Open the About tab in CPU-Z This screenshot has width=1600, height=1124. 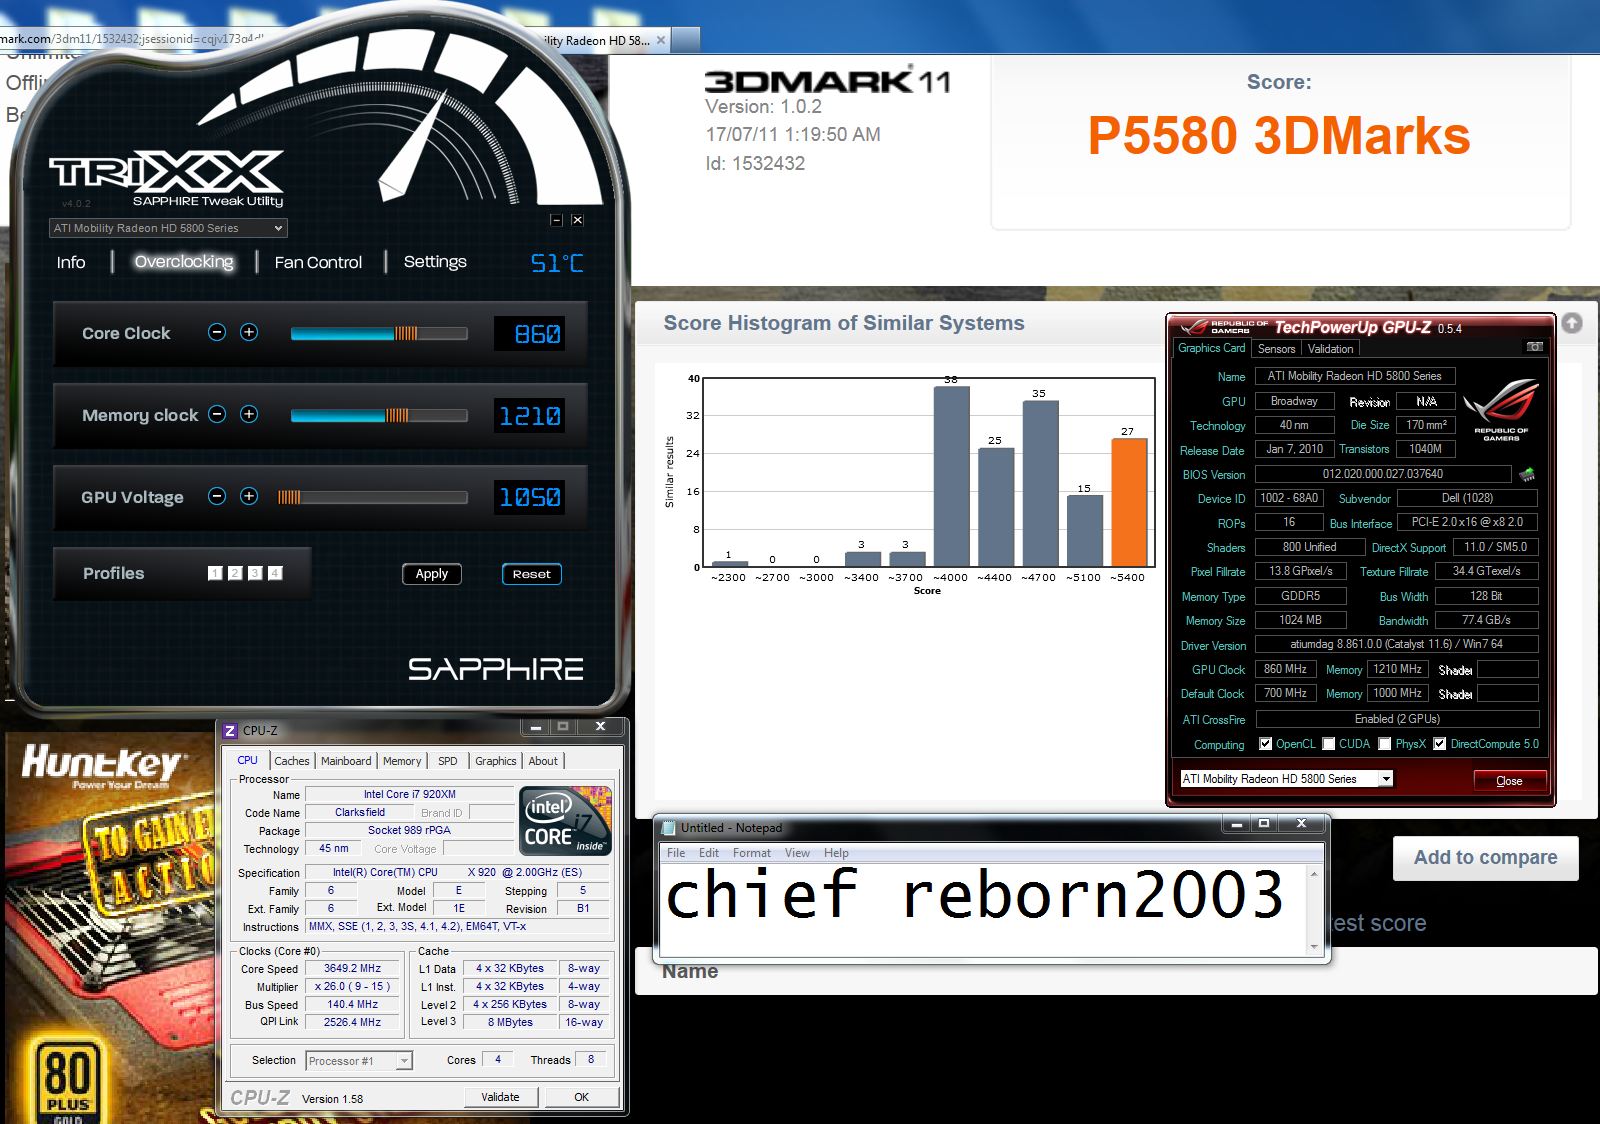pyautogui.click(x=543, y=761)
